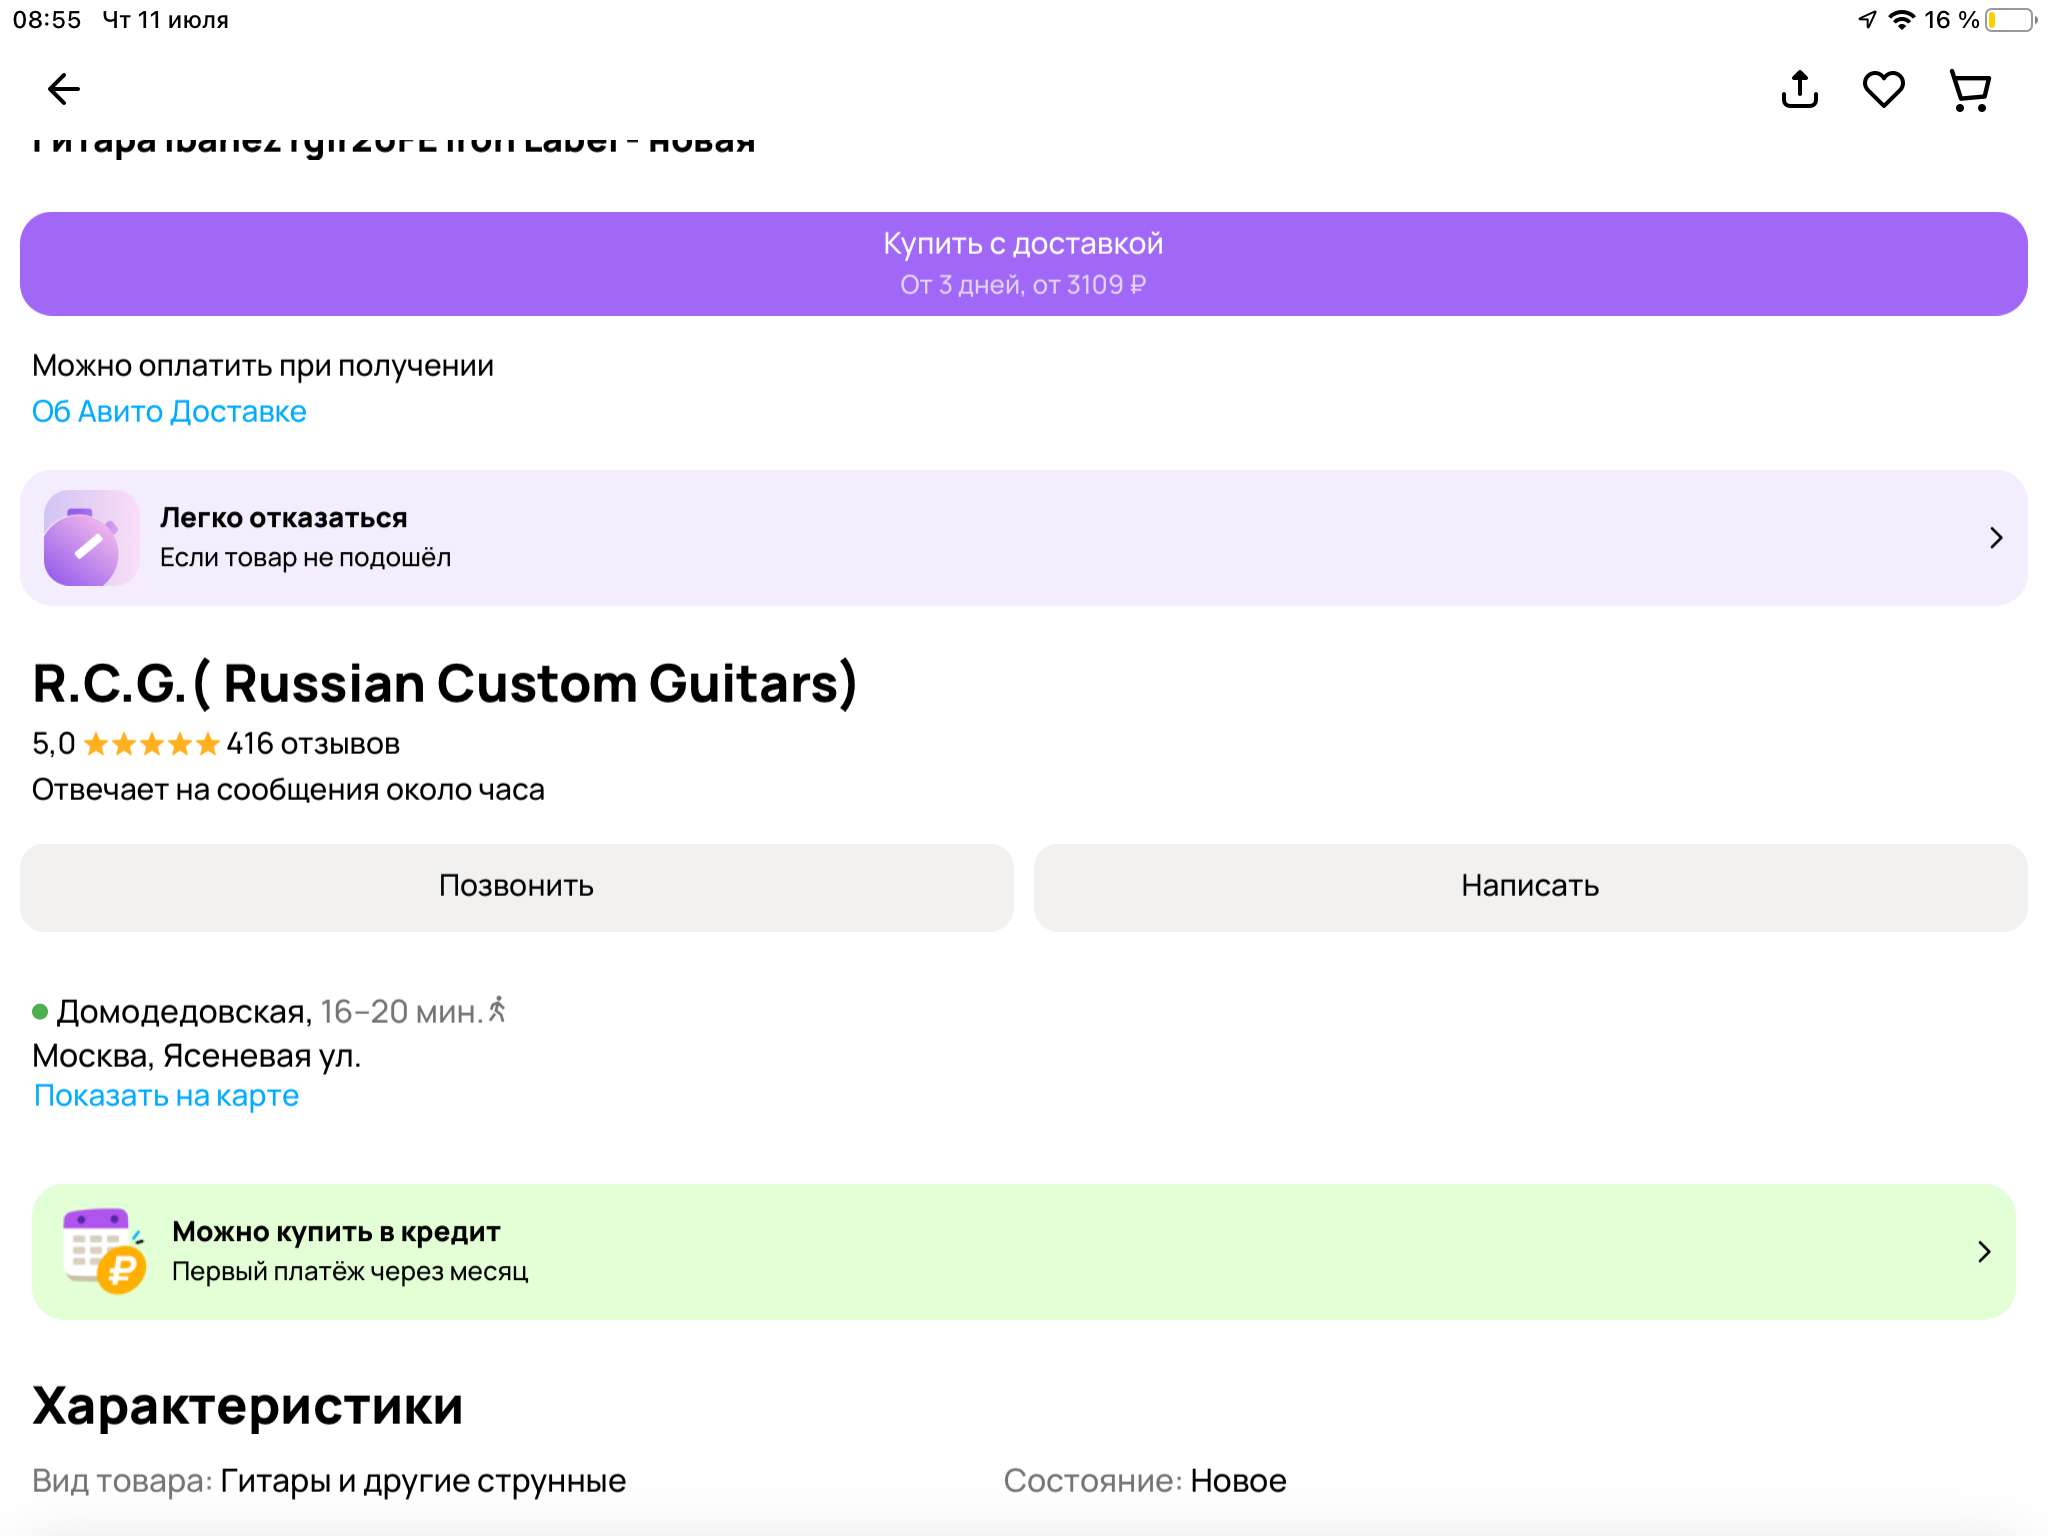Tap the back arrow icon
Screen dimensions: 2048x1536
64,90
